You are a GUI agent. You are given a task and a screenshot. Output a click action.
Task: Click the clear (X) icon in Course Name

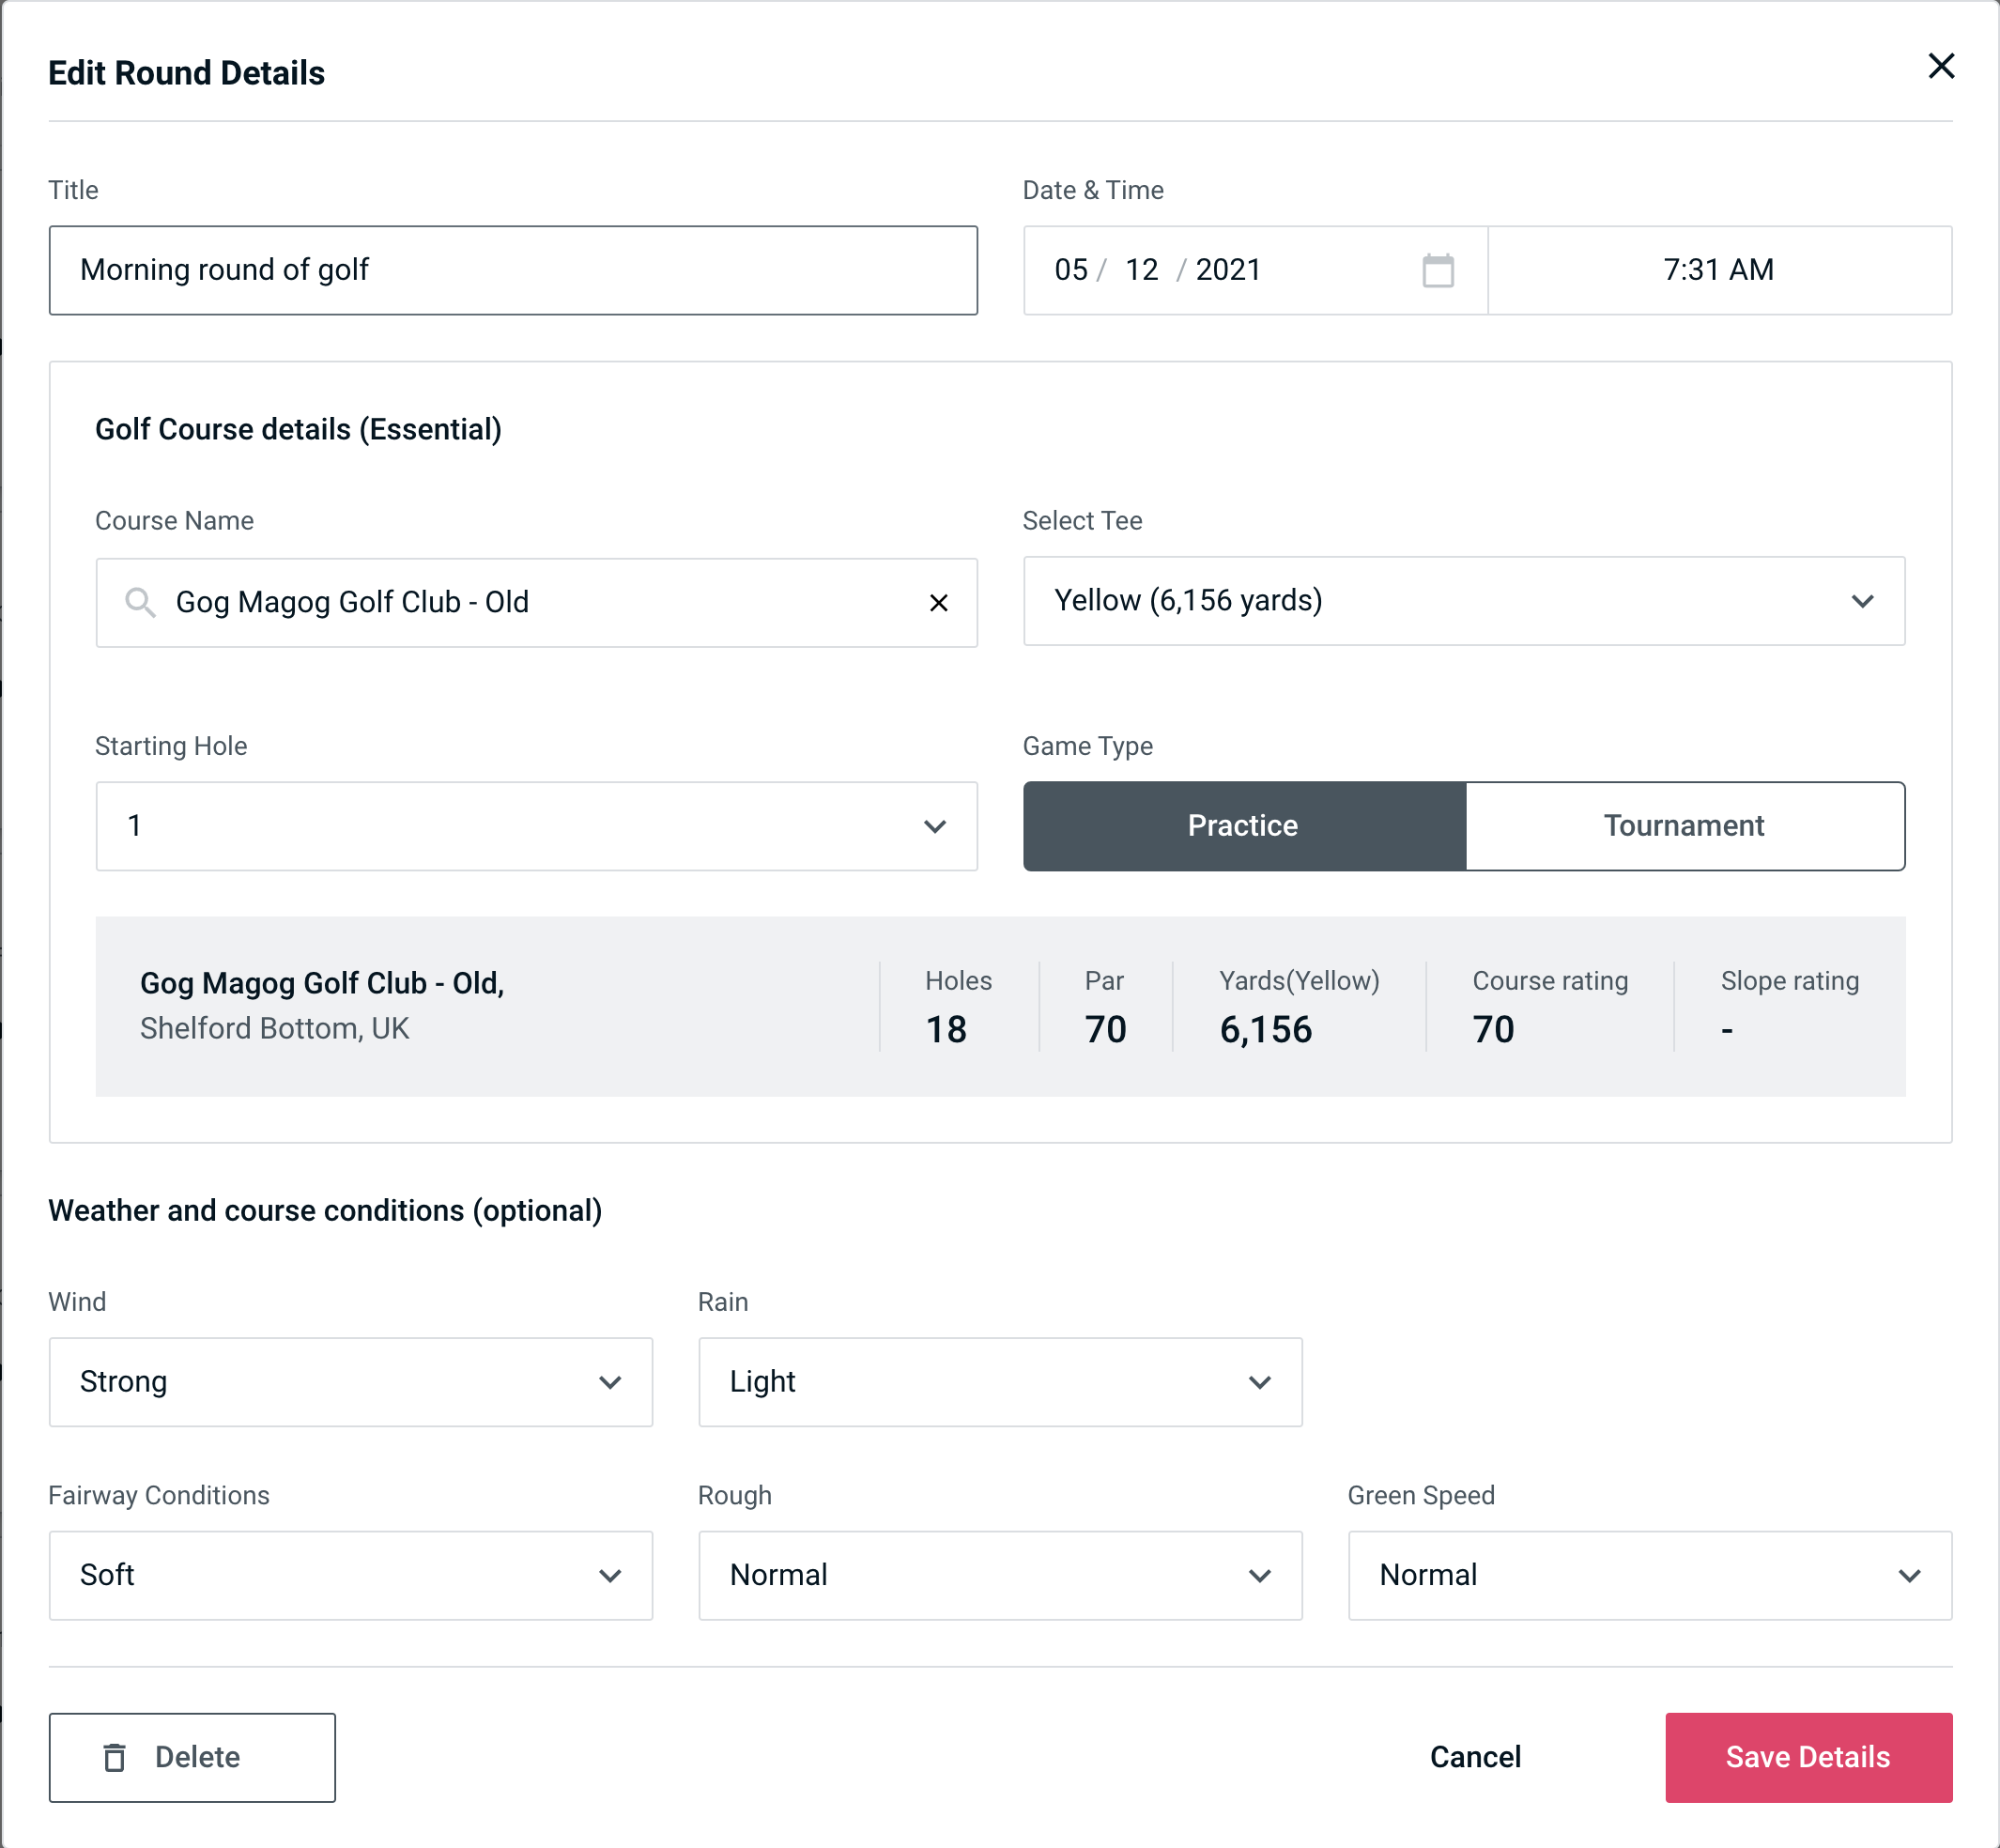pos(939,603)
